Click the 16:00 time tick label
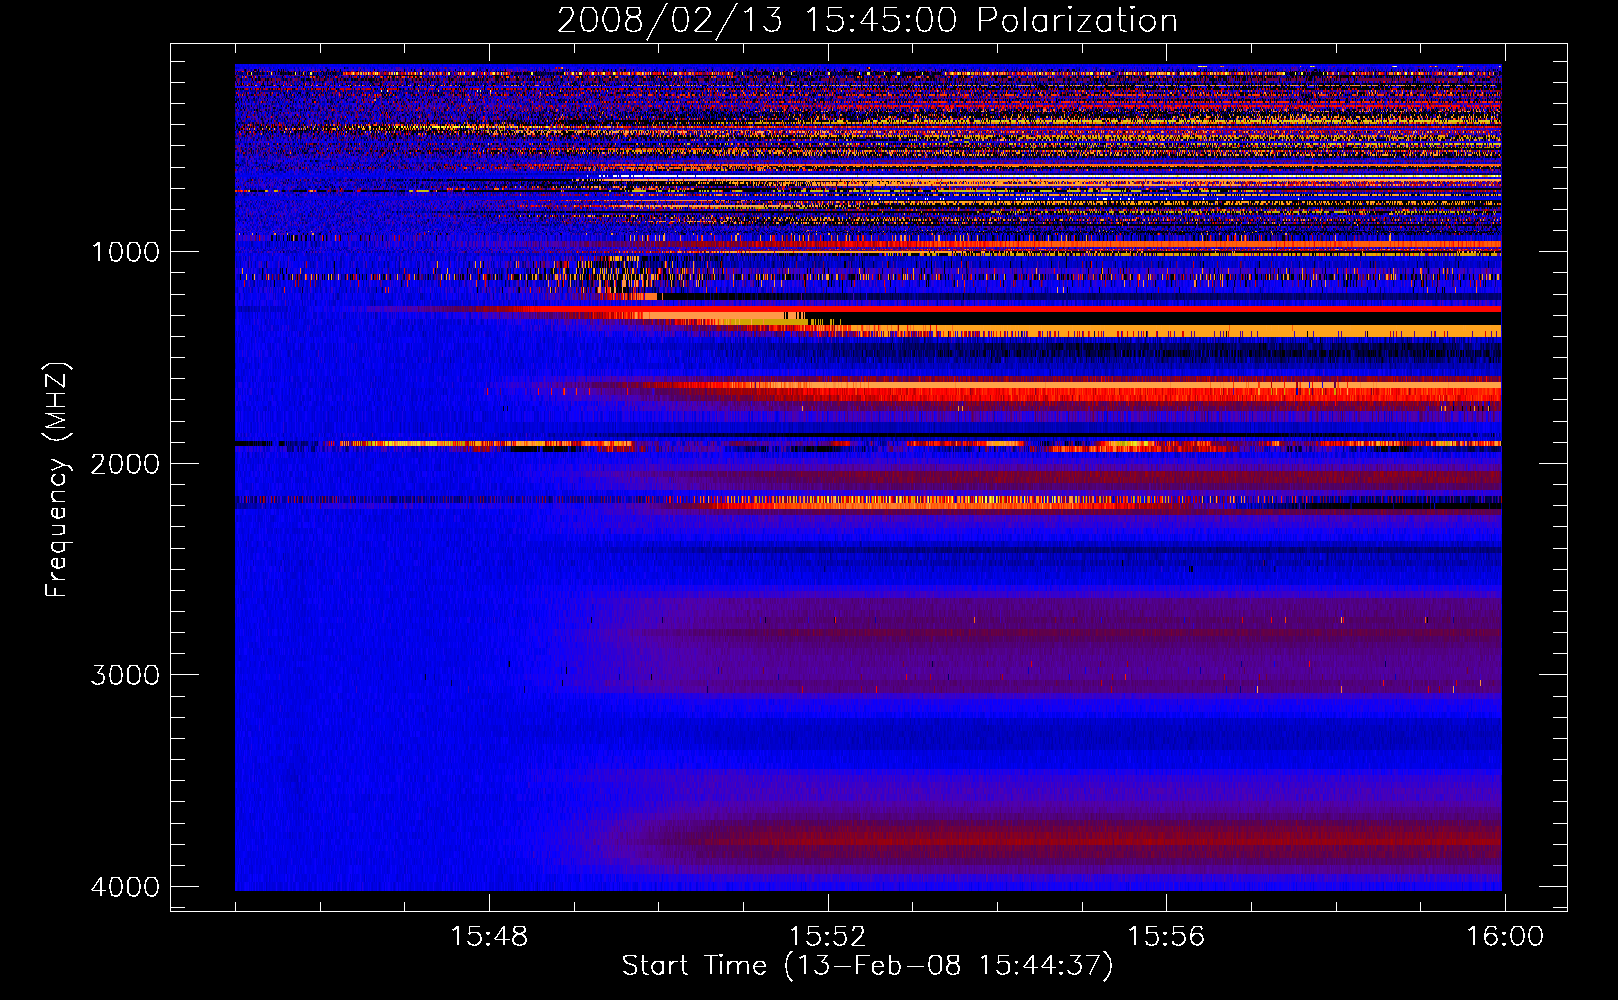1618x1000 pixels. point(1505,937)
